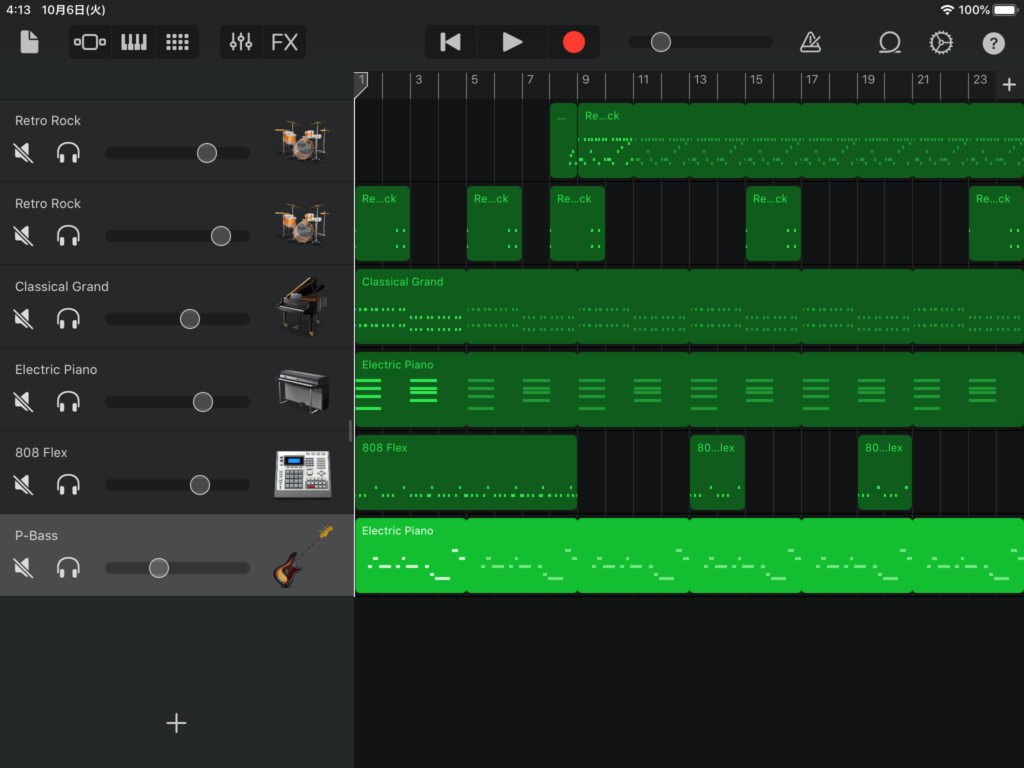Add a new track with plus

pyautogui.click(x=176, y=723)
